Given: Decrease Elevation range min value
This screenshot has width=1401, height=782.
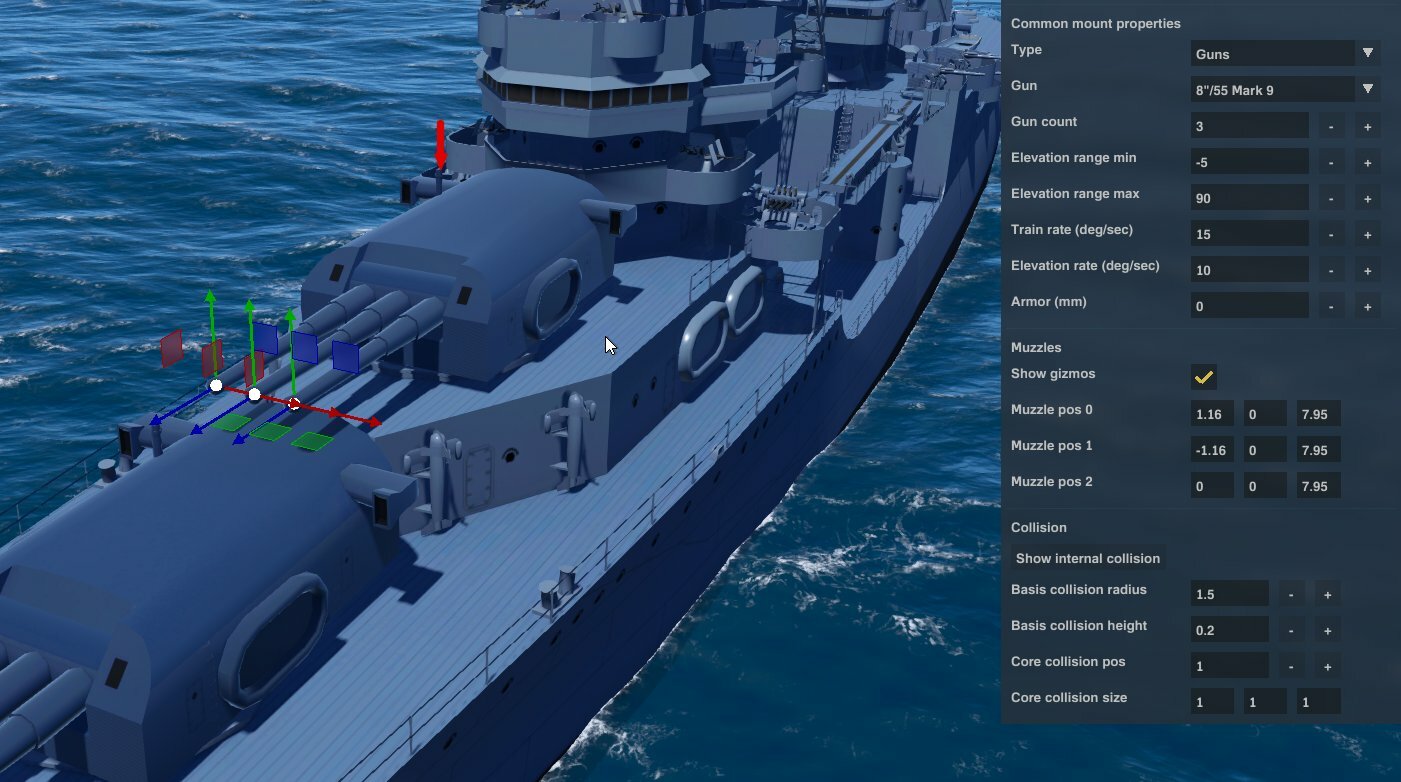Looking at the screenshot, I should (x=1331, y=162).
